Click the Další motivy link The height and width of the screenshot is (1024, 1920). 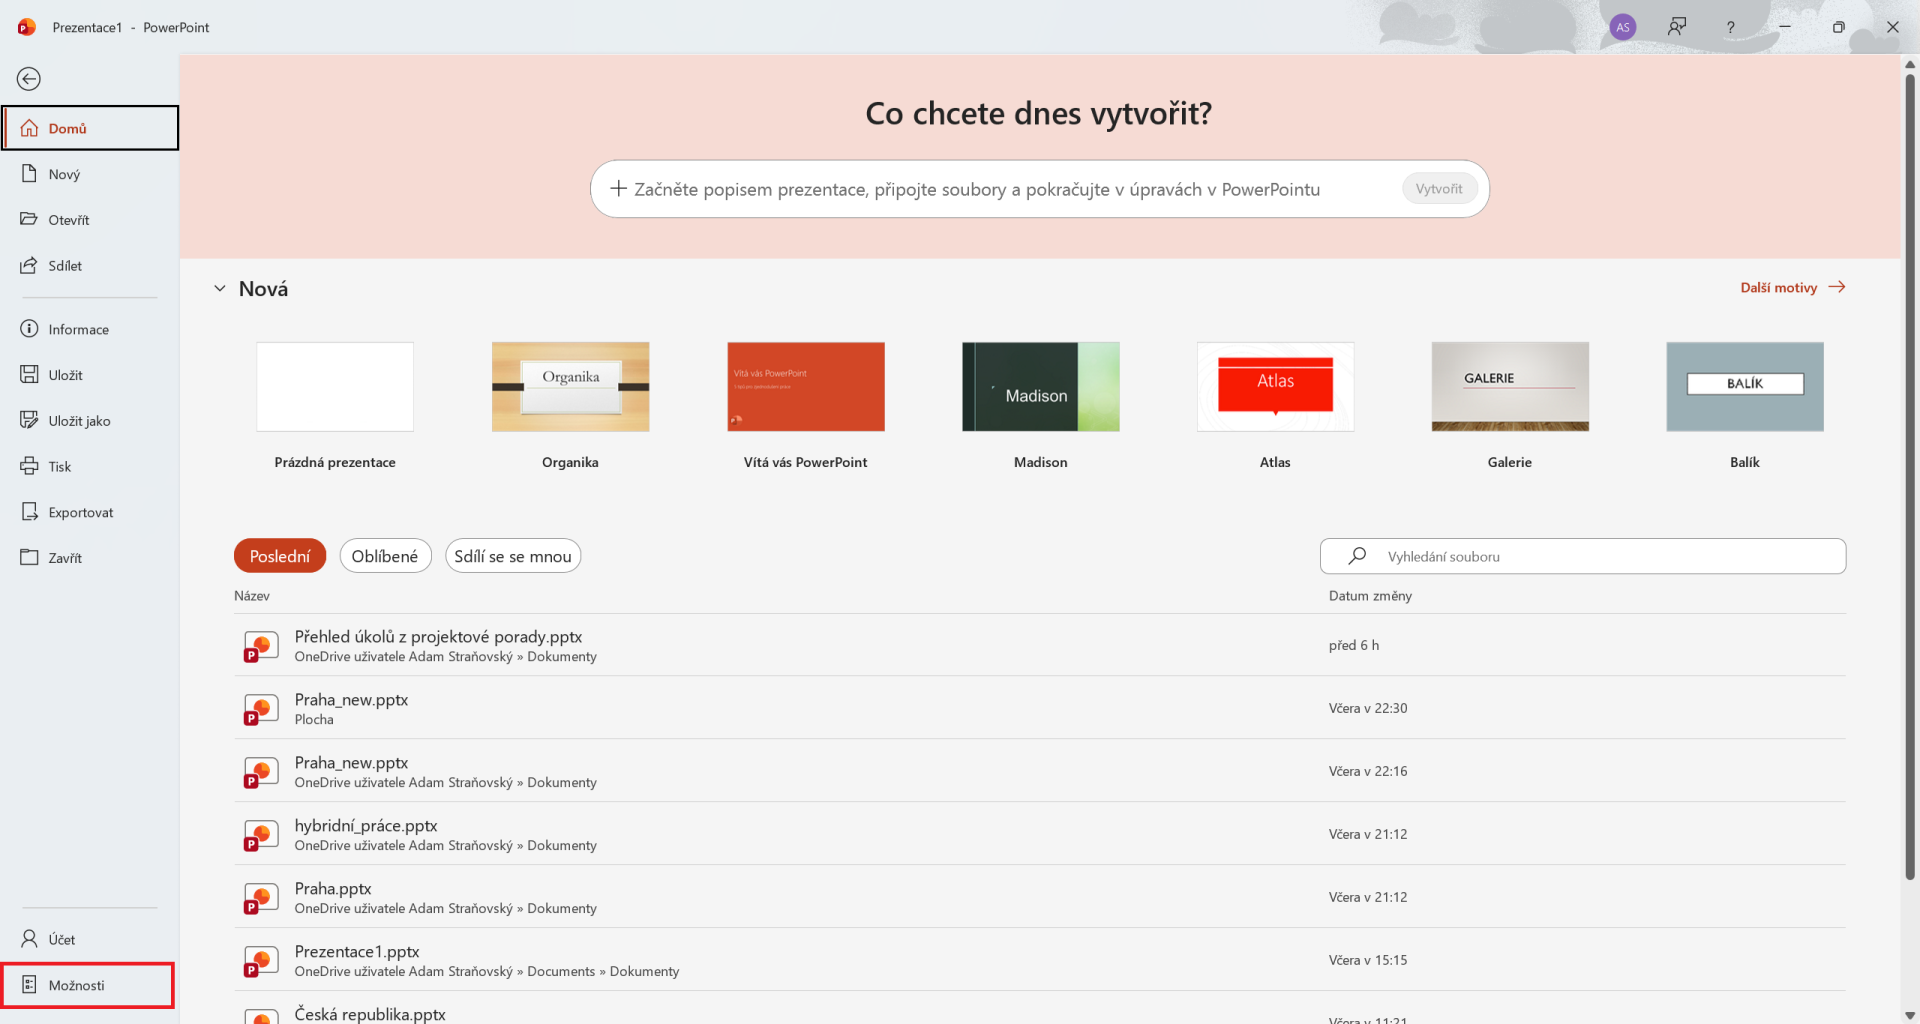click(1793, 287)
